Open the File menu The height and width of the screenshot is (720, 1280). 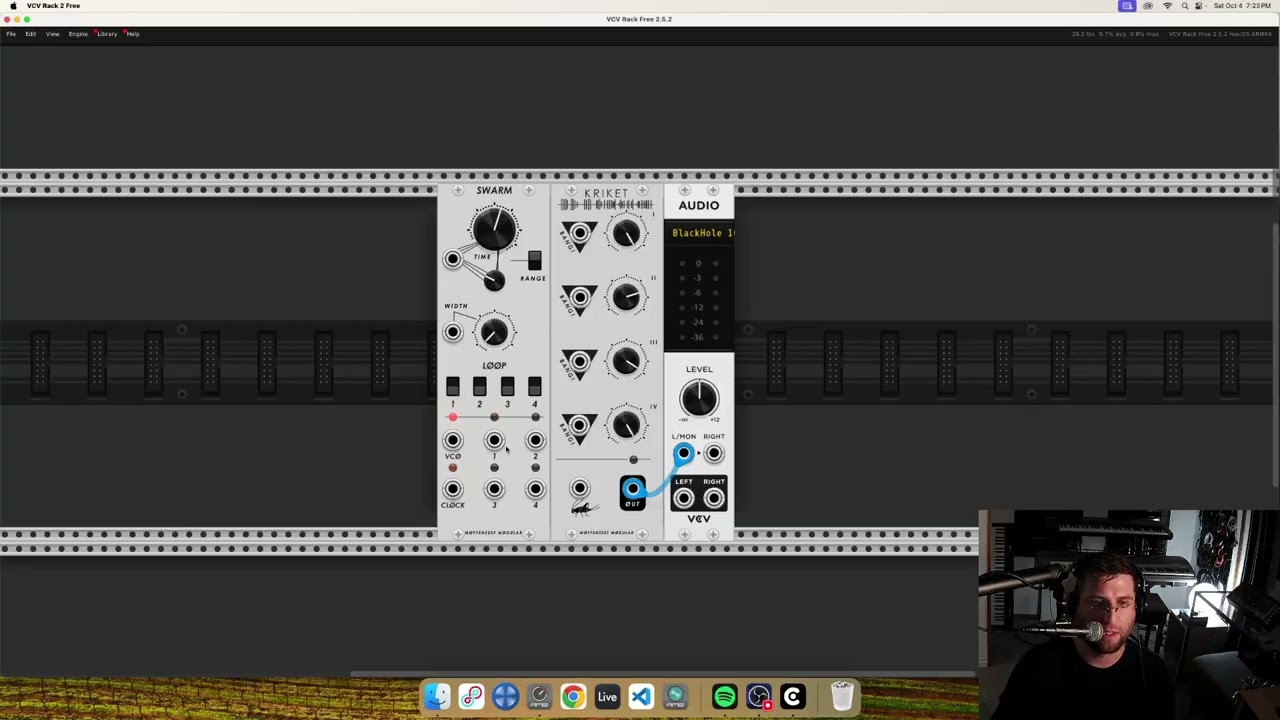[x=11, y=34]
